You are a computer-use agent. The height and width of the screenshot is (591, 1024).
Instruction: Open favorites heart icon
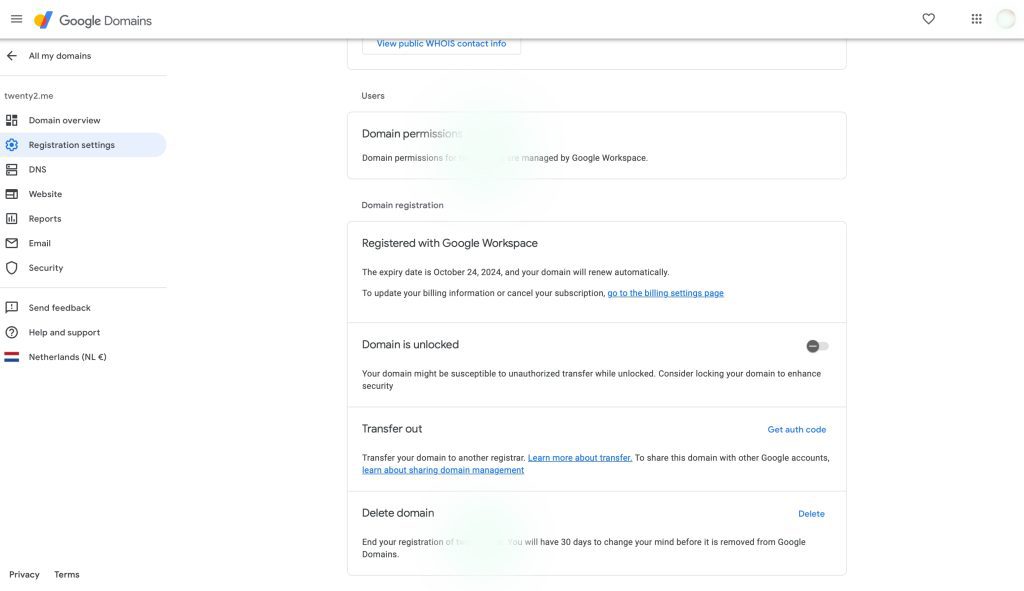pos(928,19)
